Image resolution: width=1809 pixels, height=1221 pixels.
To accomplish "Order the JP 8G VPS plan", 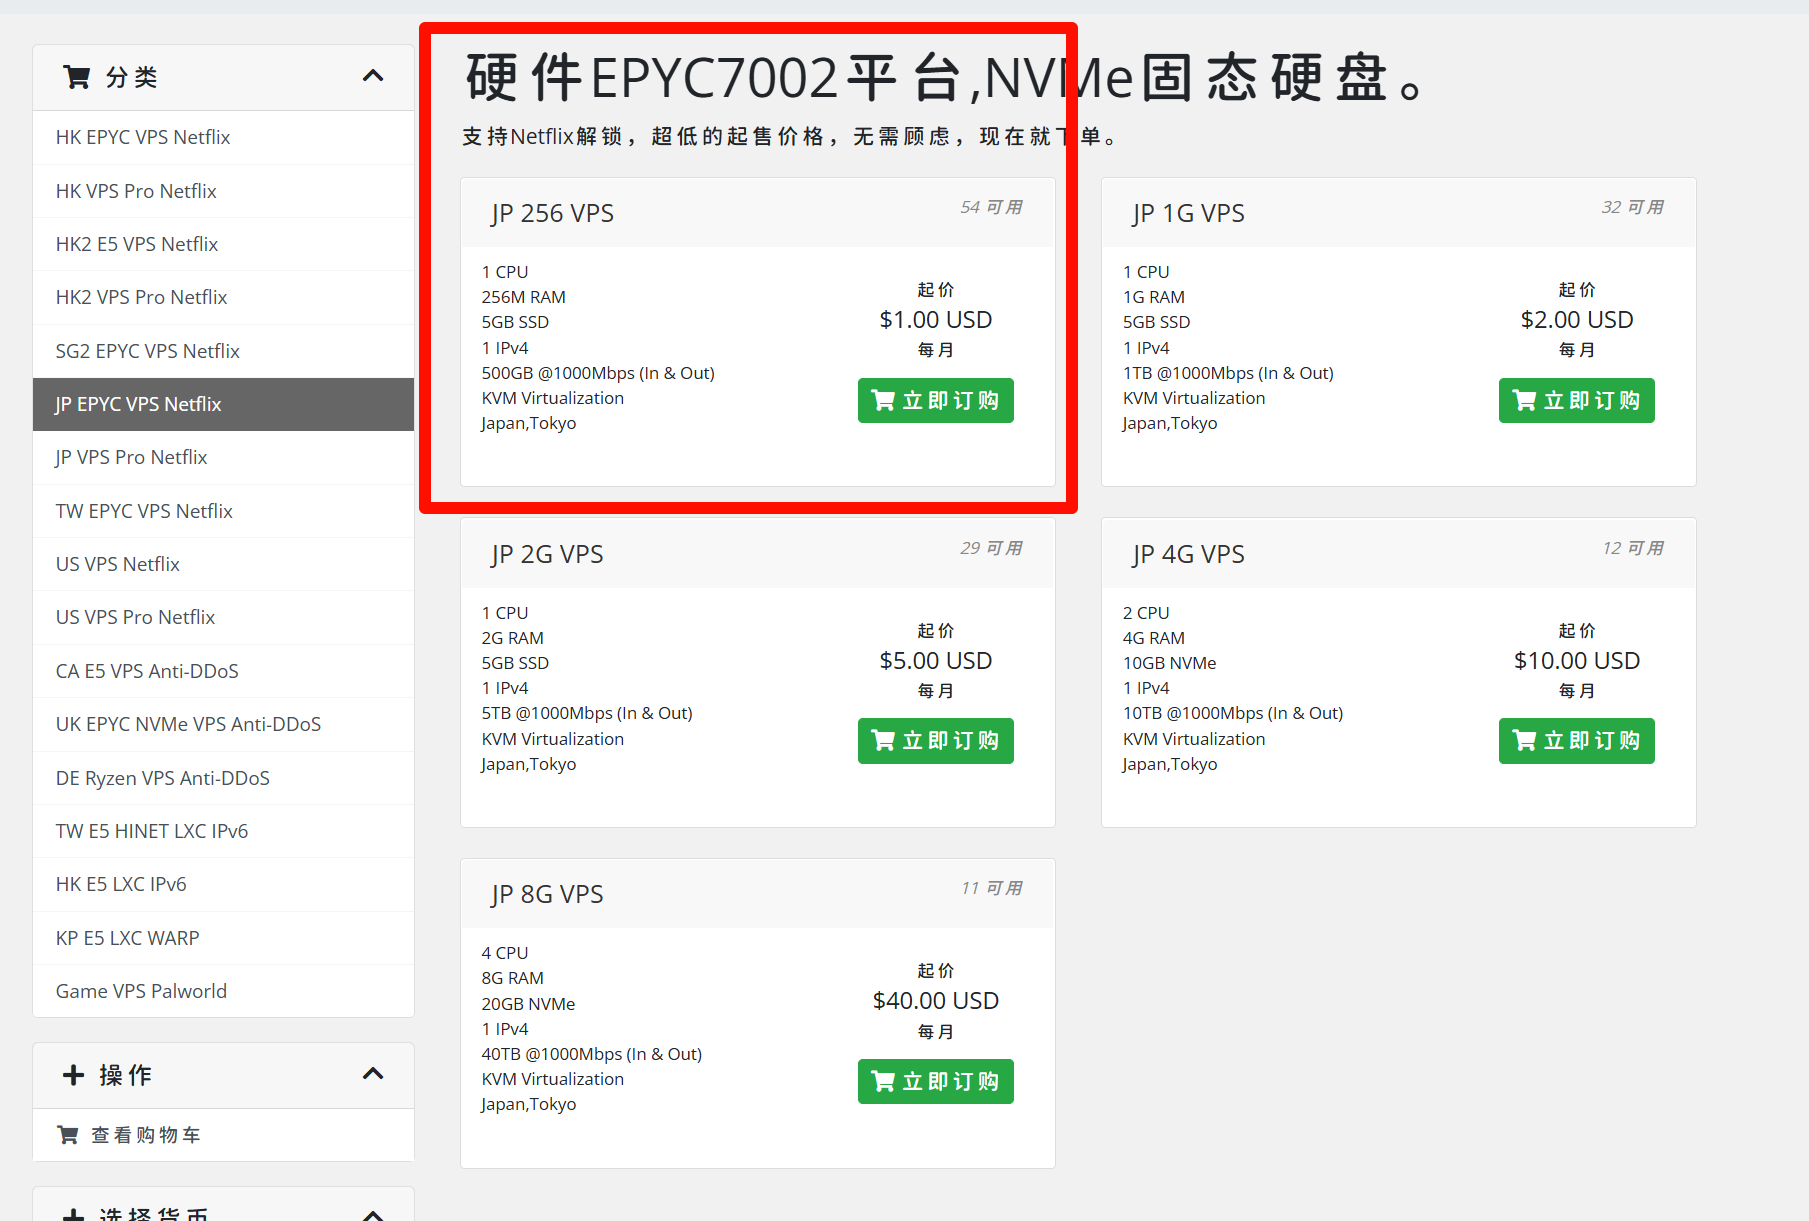I will pyautogui.click(x=935, y=1082).
